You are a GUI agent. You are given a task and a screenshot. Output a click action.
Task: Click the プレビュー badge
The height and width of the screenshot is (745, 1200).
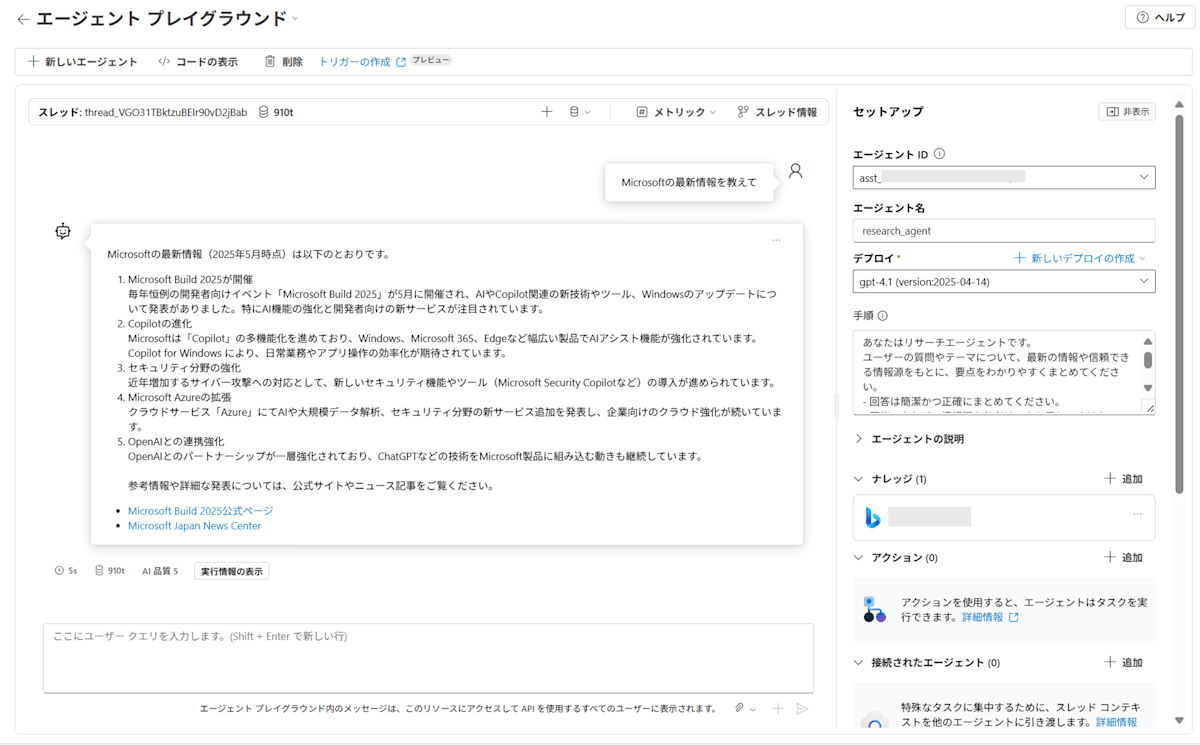pos(431,61)
